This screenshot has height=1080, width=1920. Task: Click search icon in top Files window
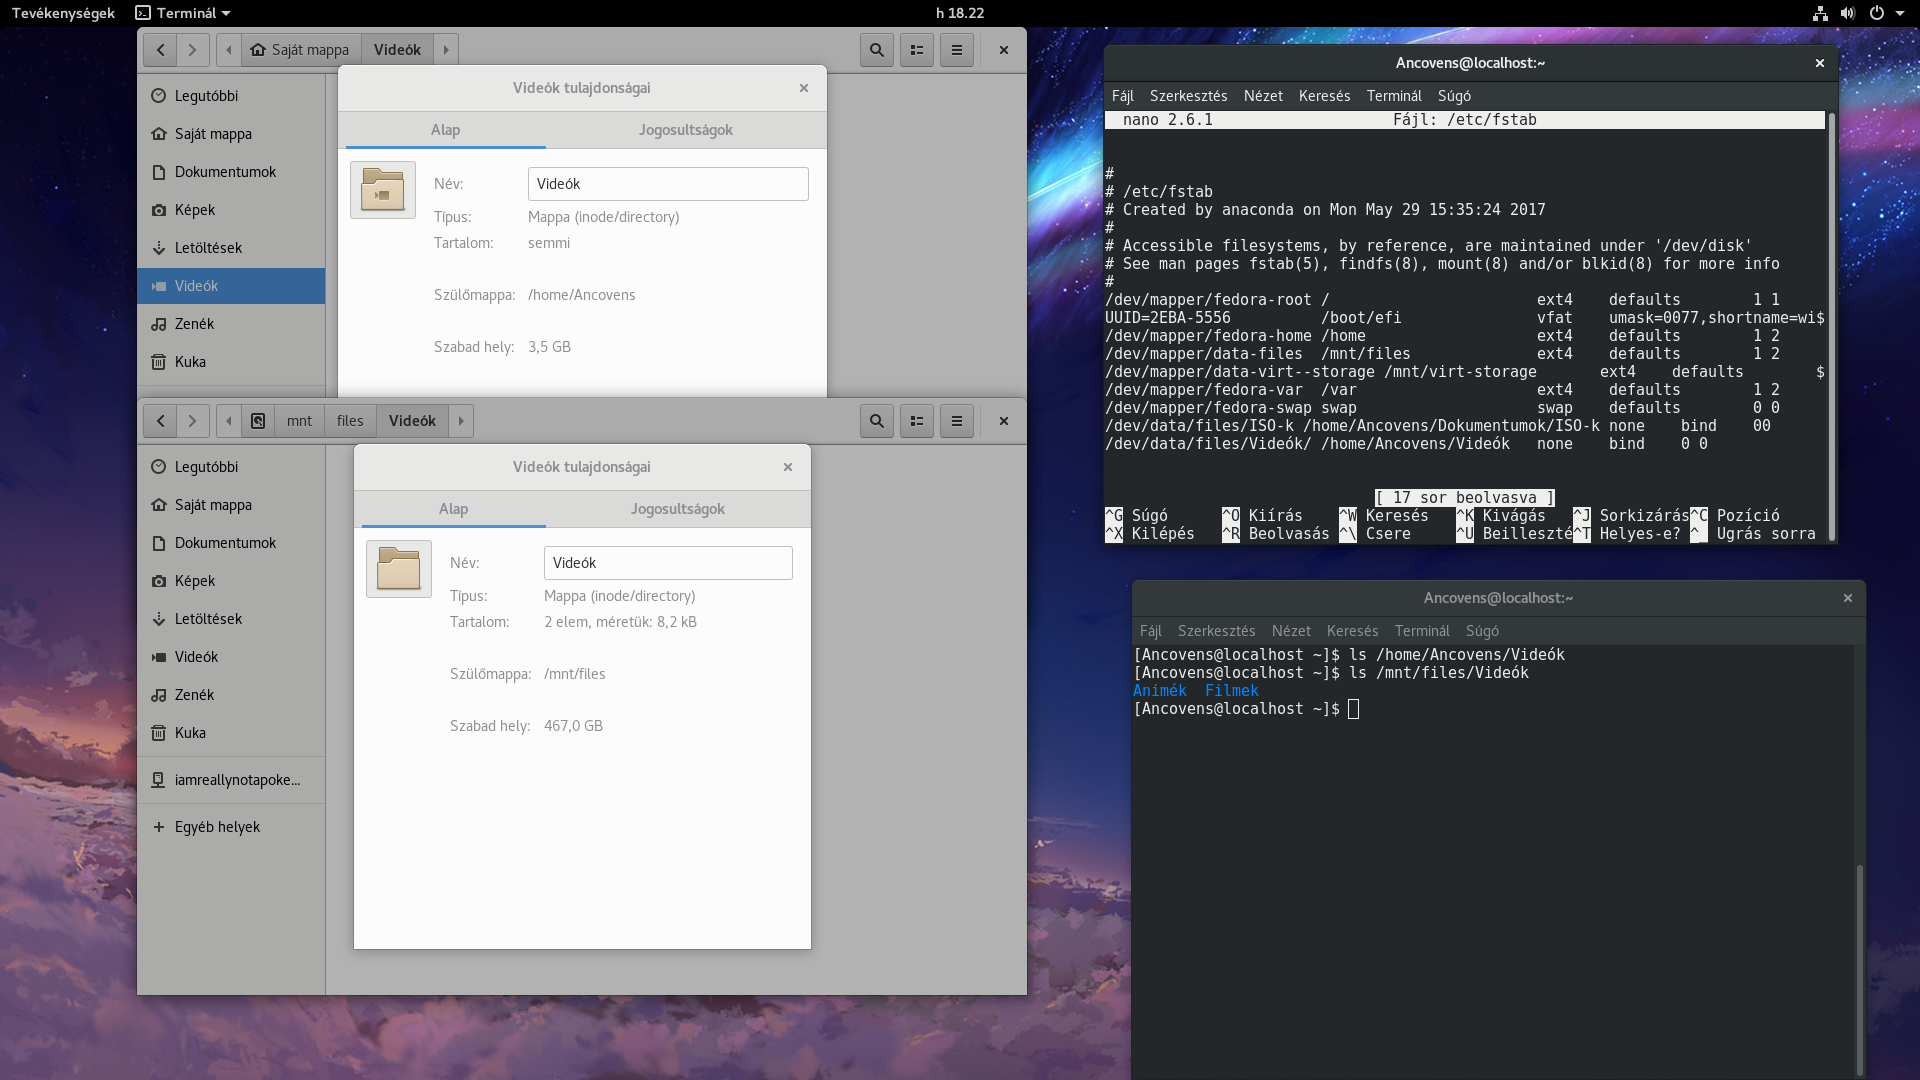pyautogui.click(x=876, y=50)
